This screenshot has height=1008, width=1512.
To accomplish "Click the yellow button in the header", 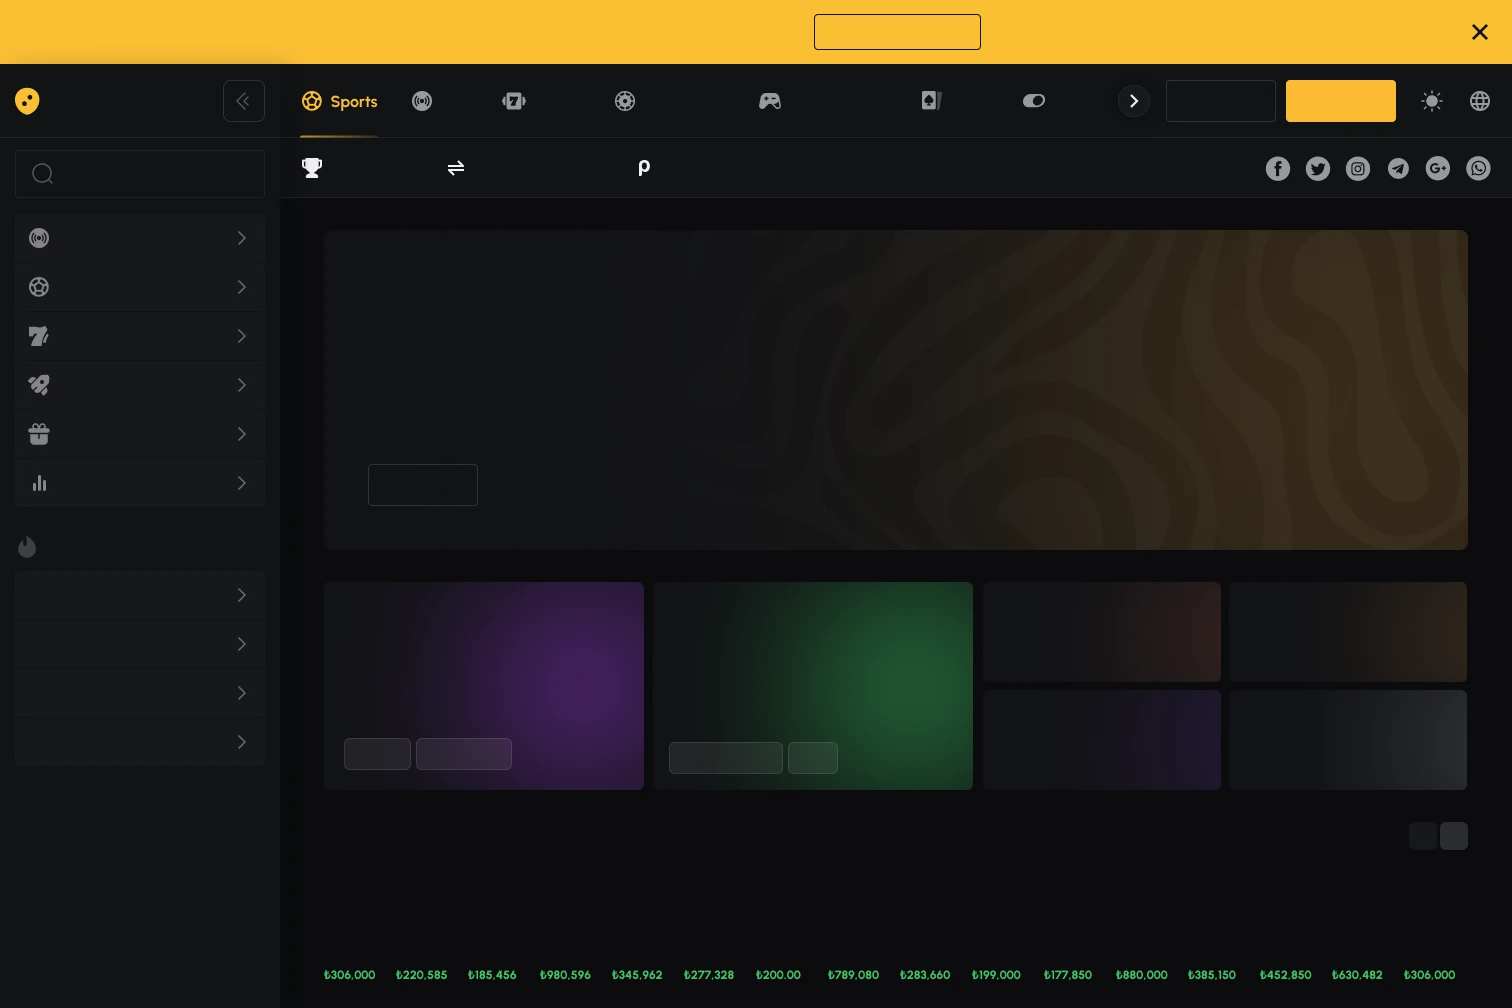I will point(1340,101).
